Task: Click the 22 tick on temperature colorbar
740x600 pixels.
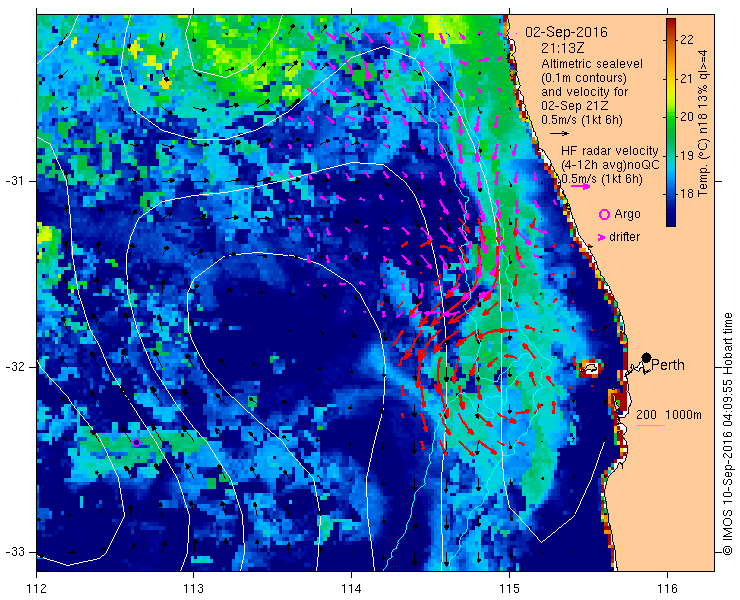Action: click(687, 39)
